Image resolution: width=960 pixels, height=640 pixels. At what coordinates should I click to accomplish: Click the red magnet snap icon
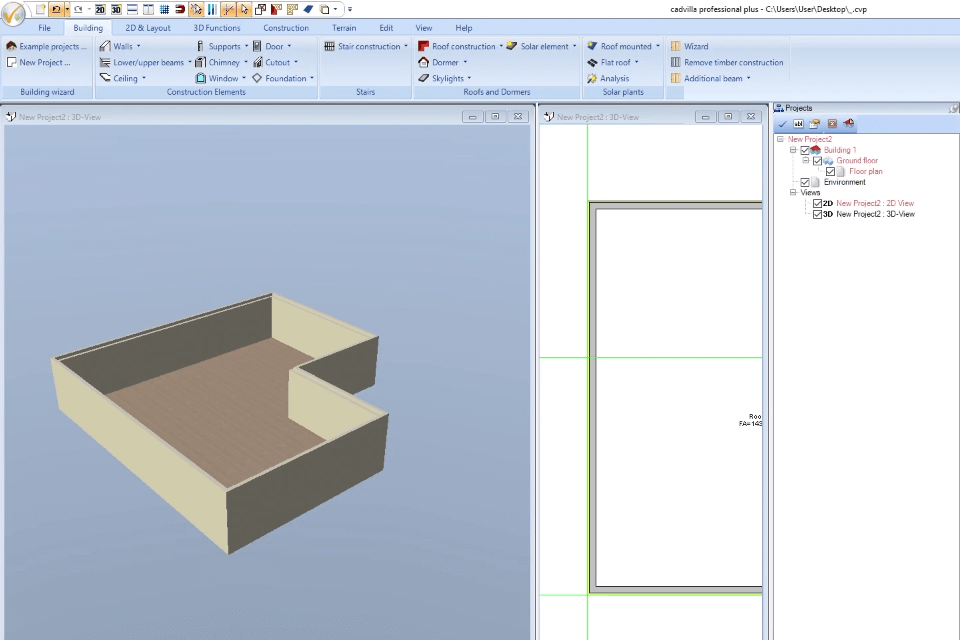click(x=180, y=9)
